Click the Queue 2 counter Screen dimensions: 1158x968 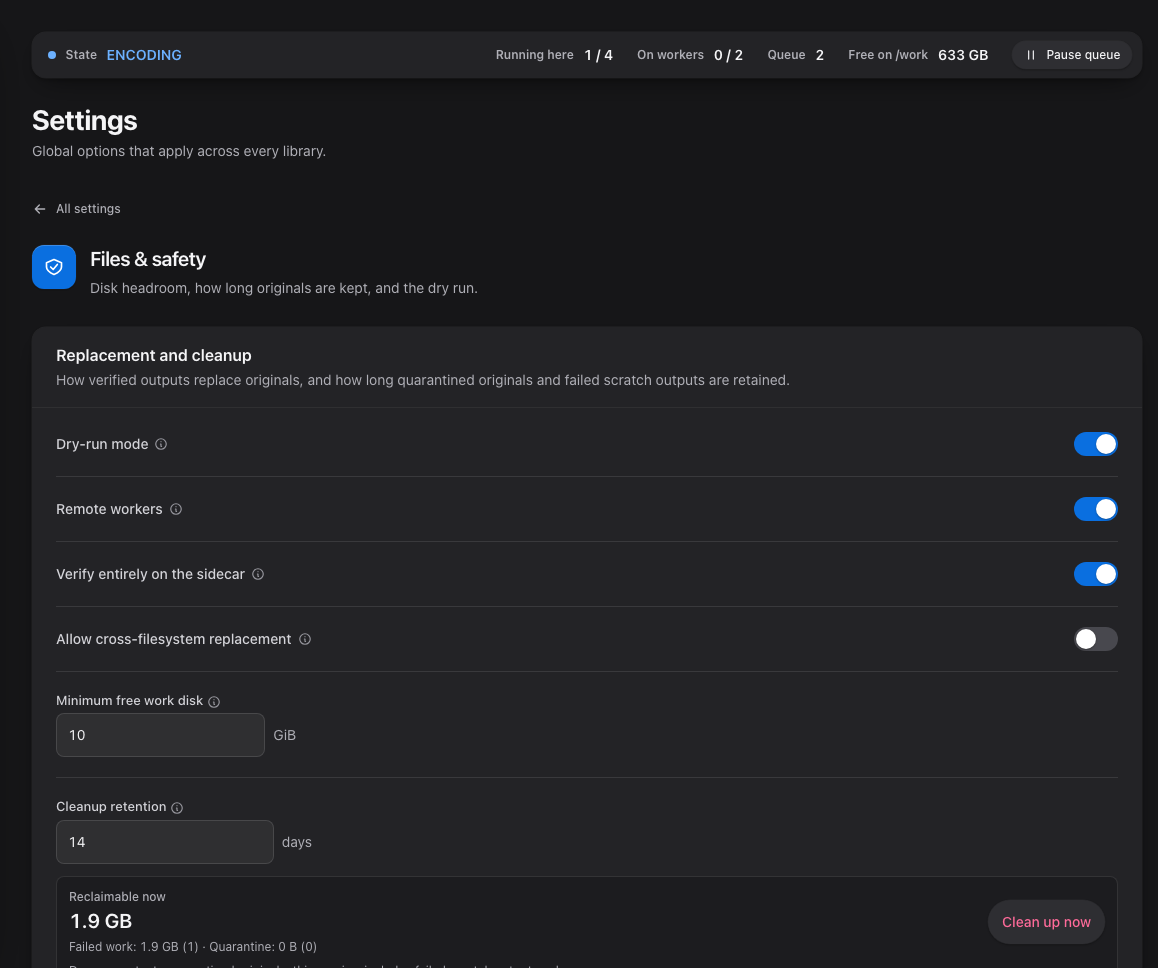coord(795,55)
